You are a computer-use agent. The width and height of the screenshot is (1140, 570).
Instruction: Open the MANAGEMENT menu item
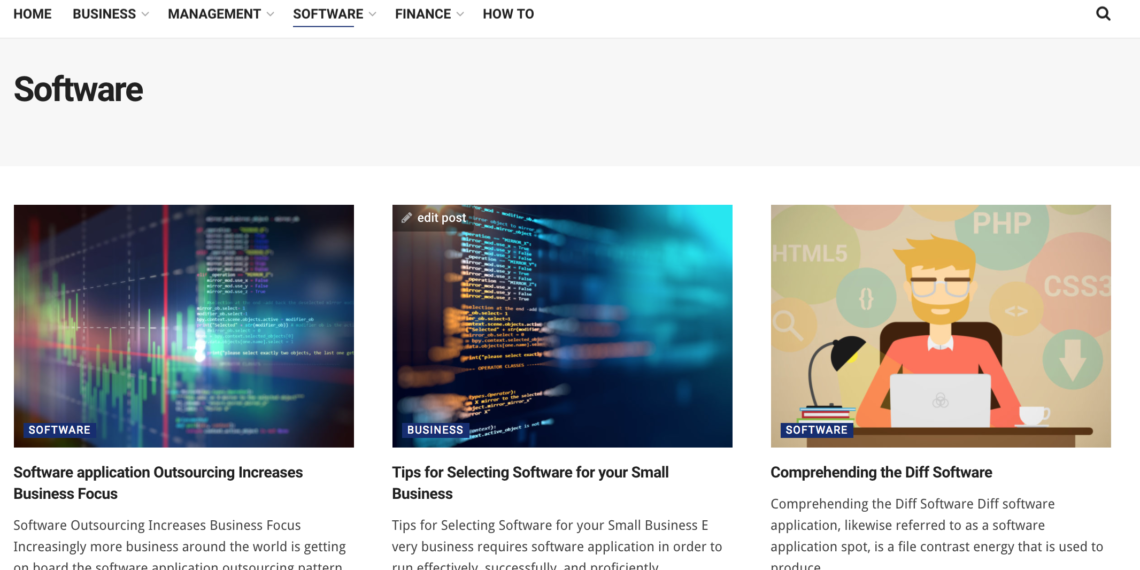coord(214,14)
